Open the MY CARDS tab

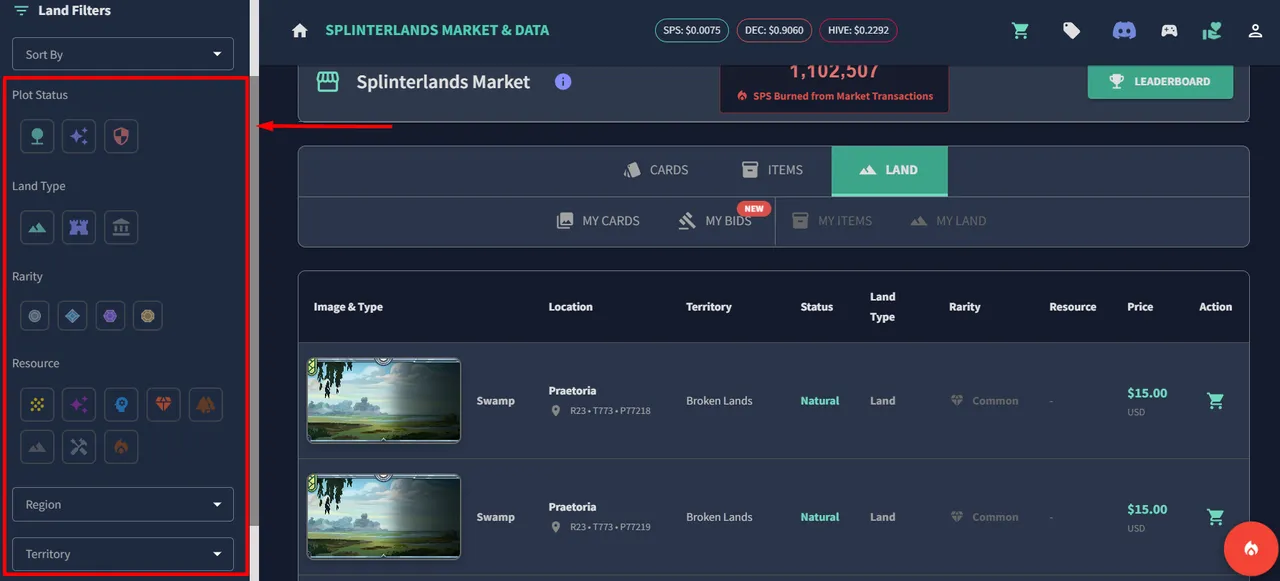tap(598, 221)
